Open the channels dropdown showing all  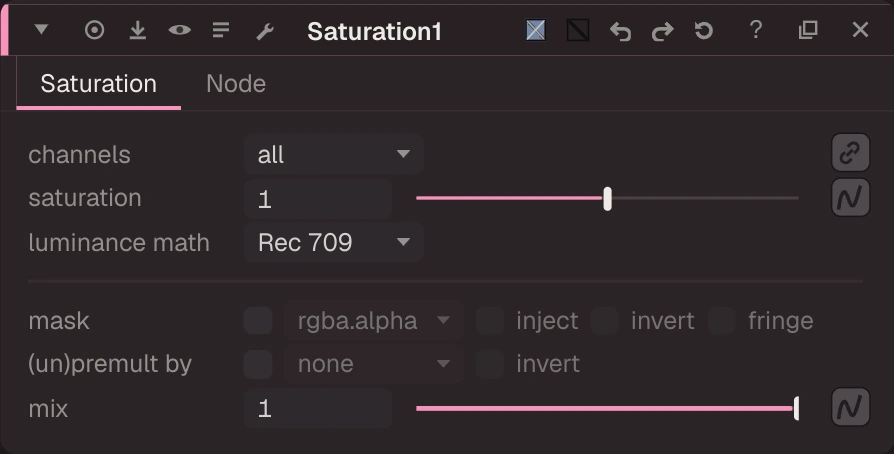coord(334,154)
